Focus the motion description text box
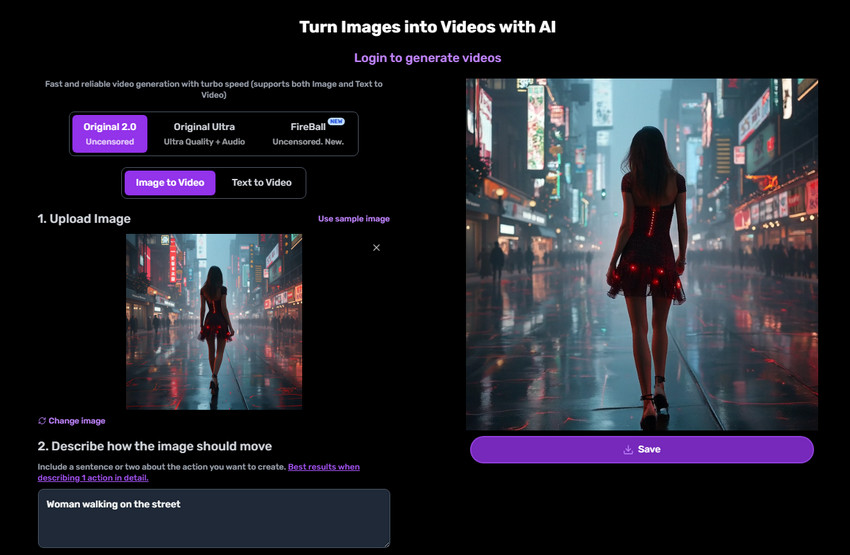The width and height of the screenshot is (850, 555). pyautogui.click(x=214, y=518)
